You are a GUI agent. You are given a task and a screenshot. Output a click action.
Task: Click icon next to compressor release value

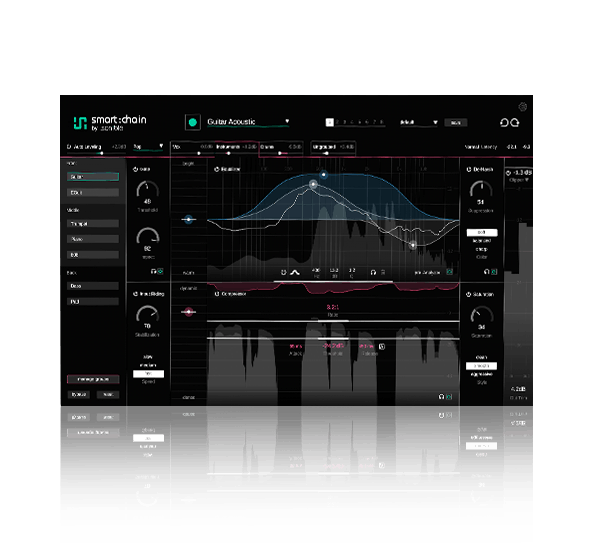coord(382,347)
